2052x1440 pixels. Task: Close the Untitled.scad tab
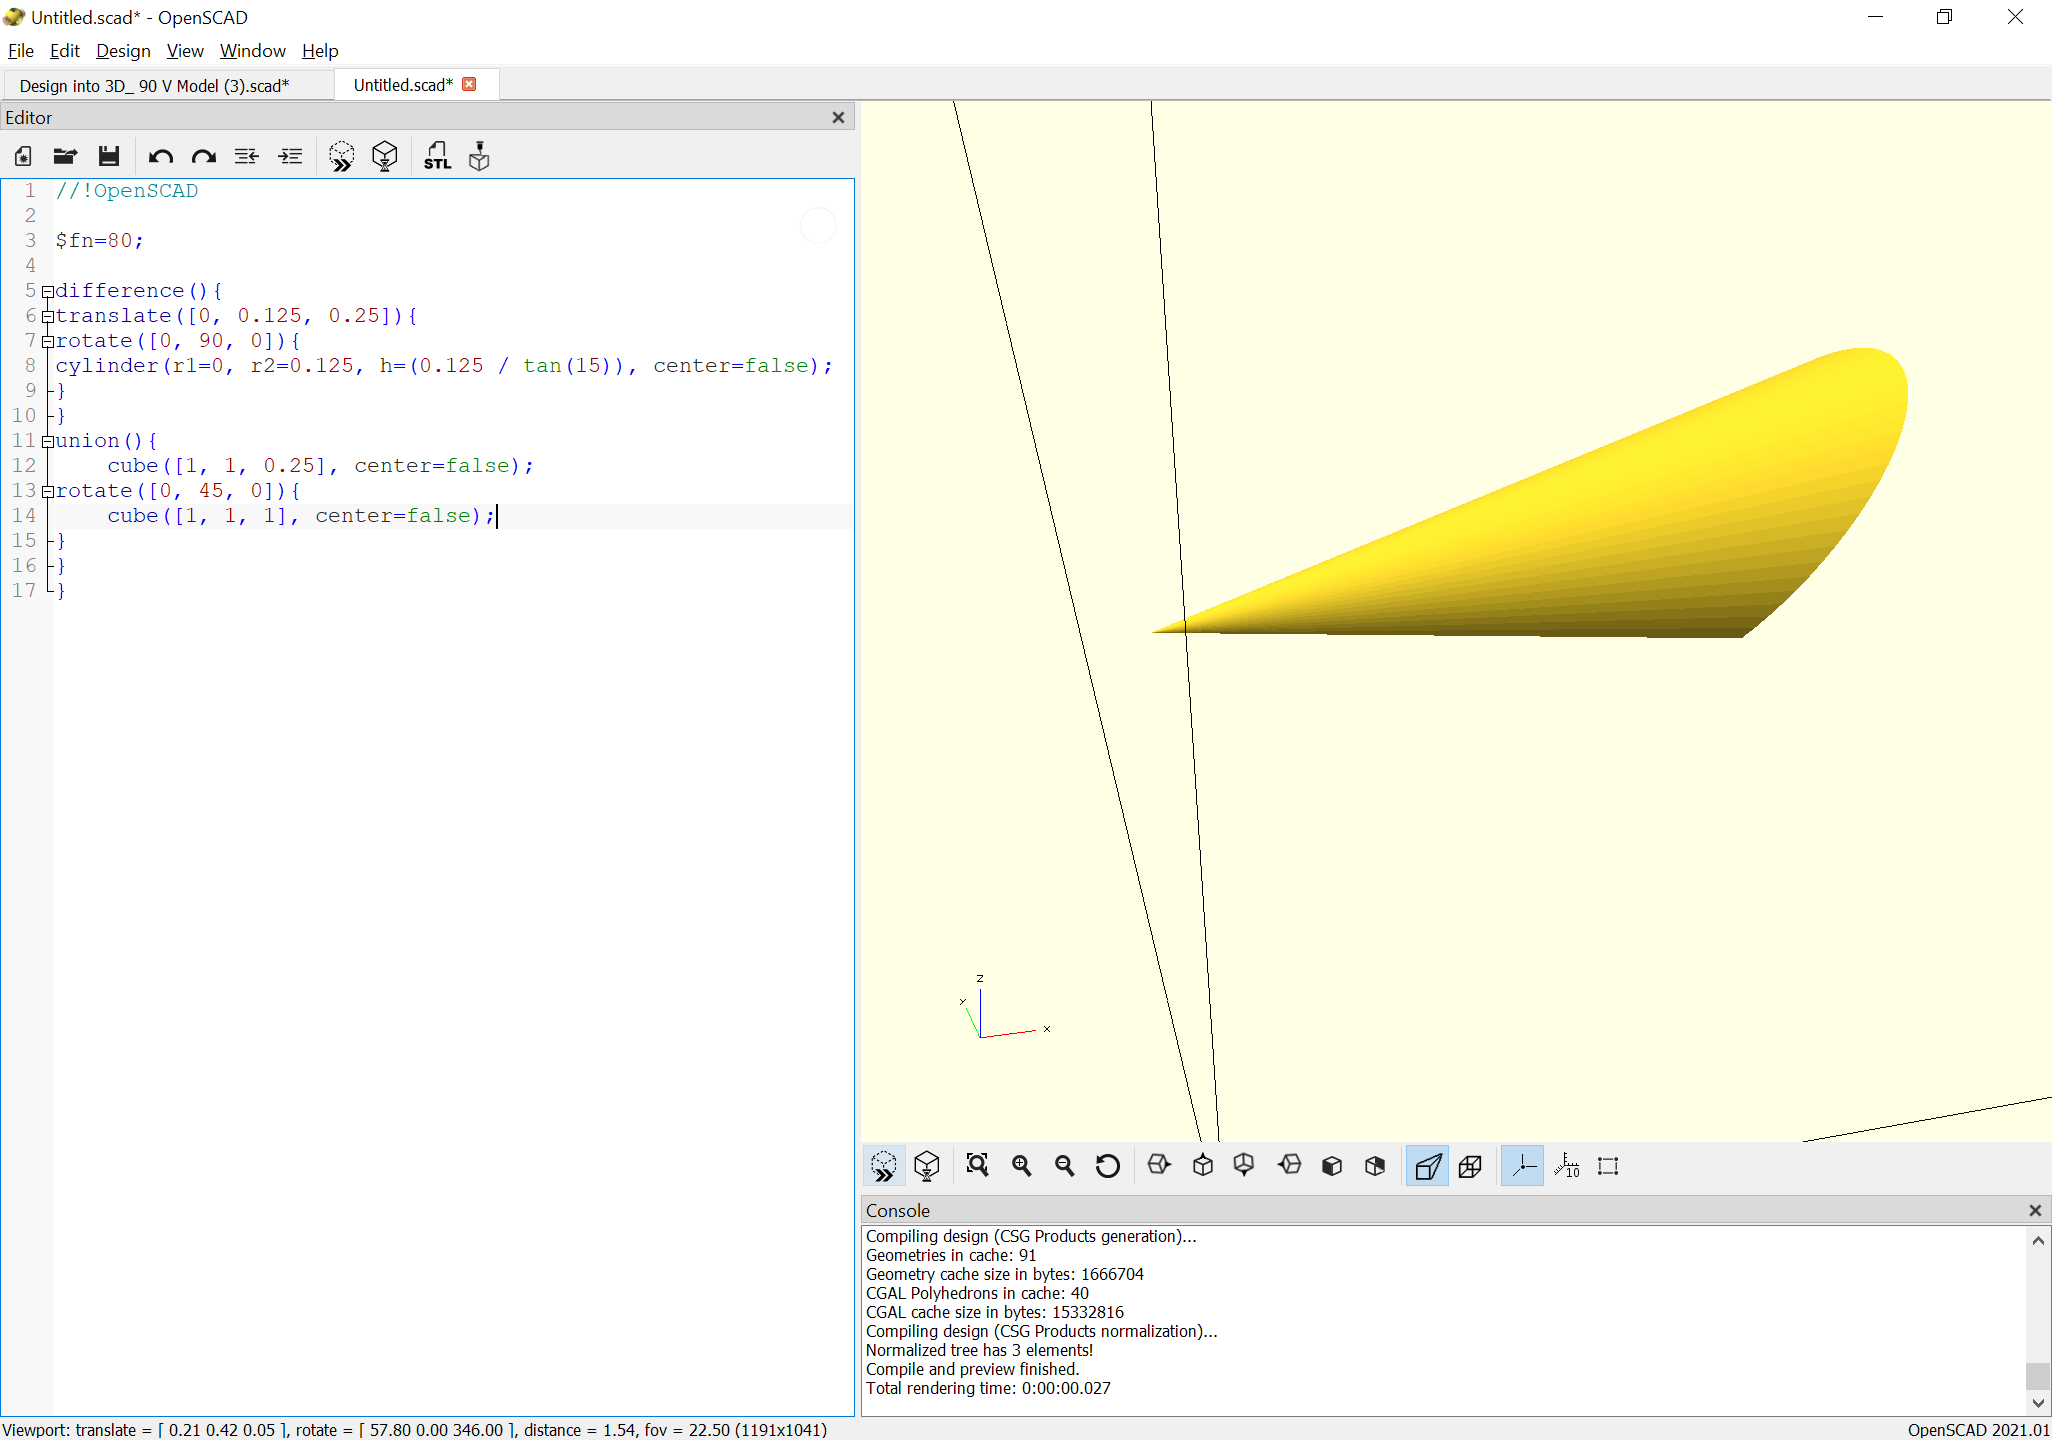469,84
